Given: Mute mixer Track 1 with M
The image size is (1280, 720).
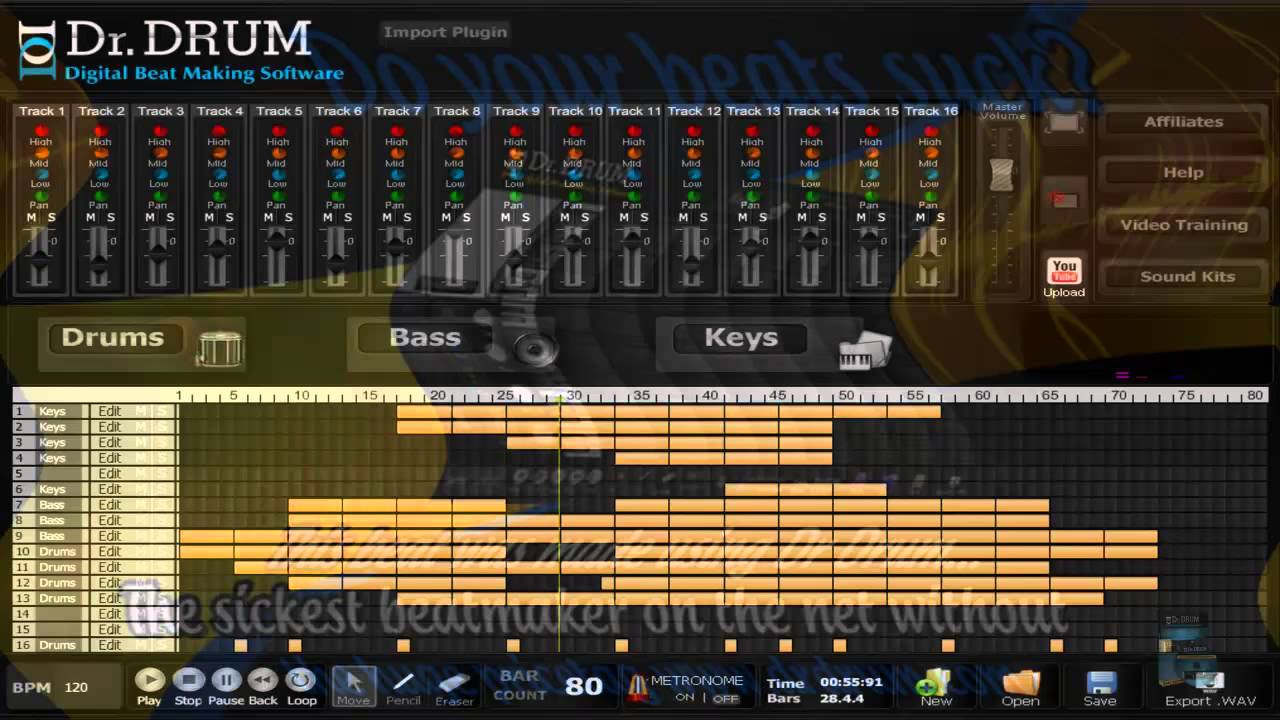Looking at the screenshot, I should (x=32, y=218).
